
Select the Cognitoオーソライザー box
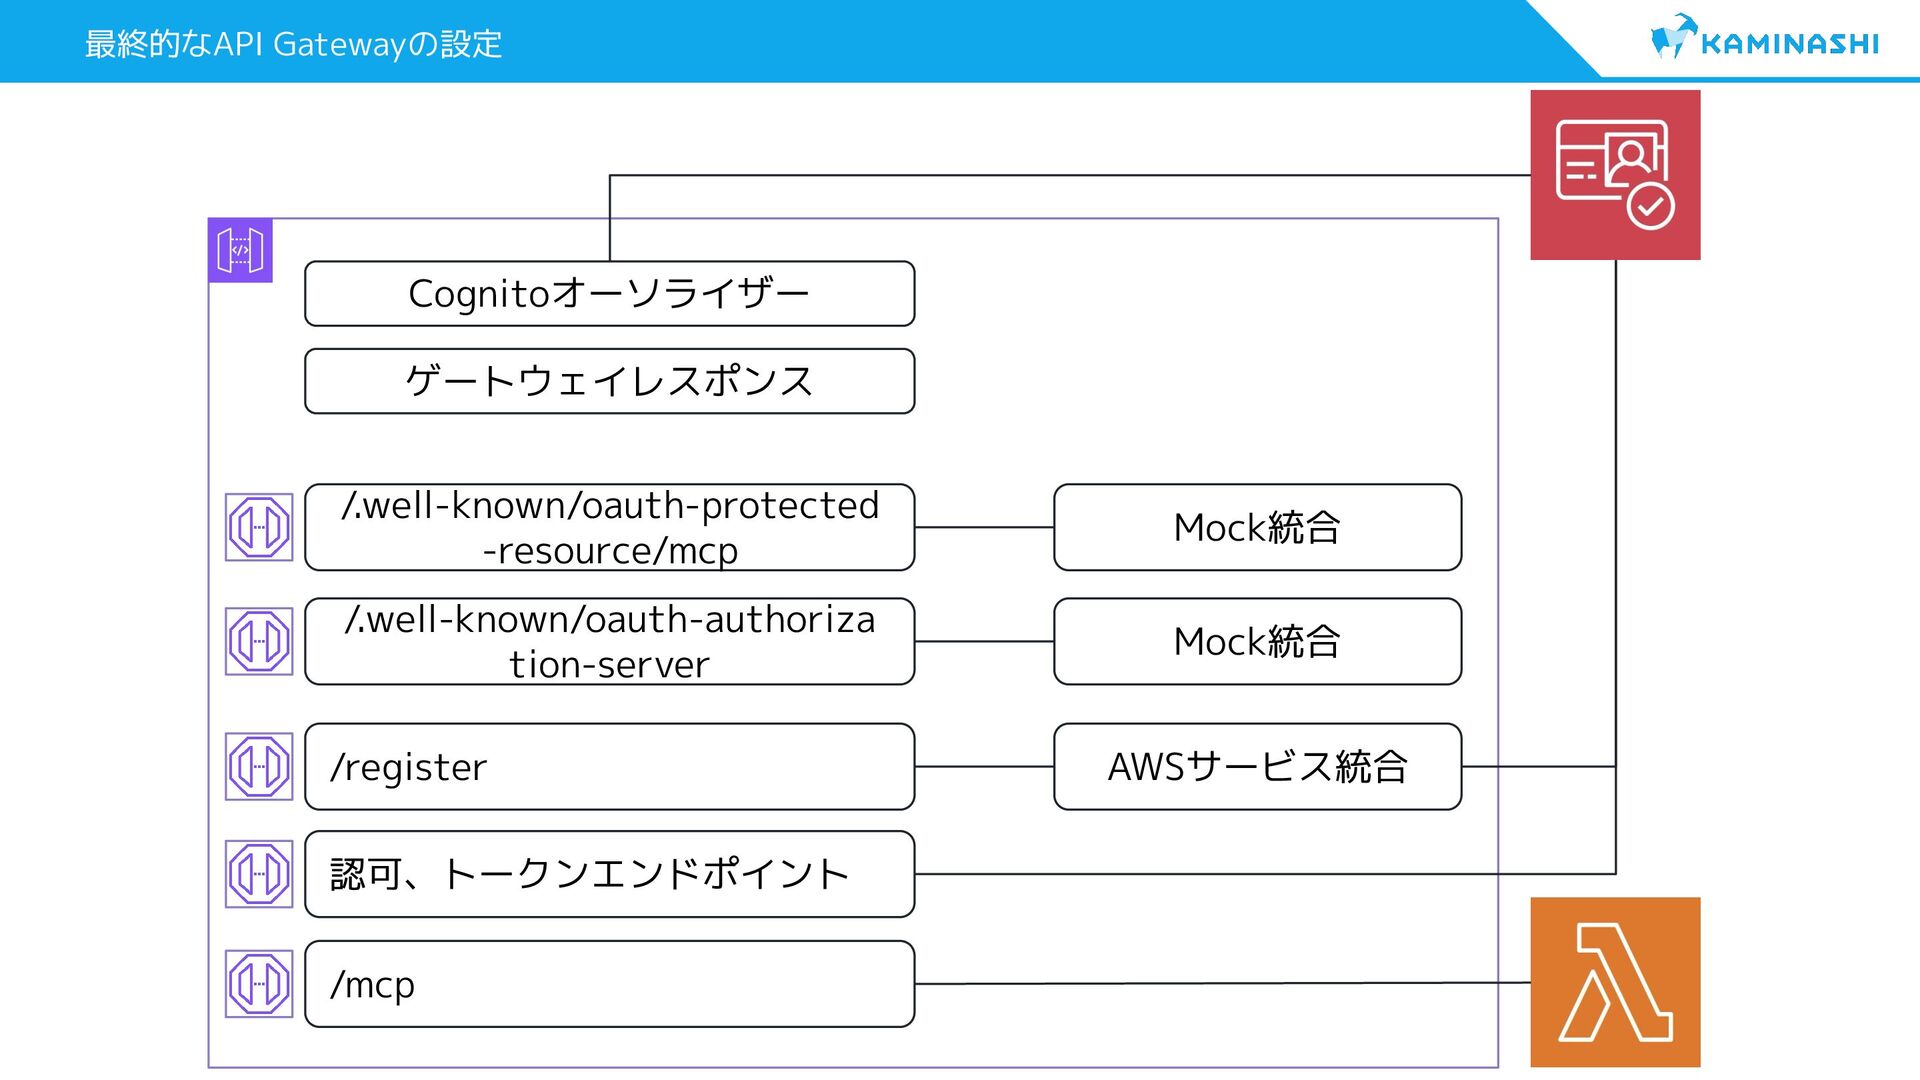[x=609, y=294]
